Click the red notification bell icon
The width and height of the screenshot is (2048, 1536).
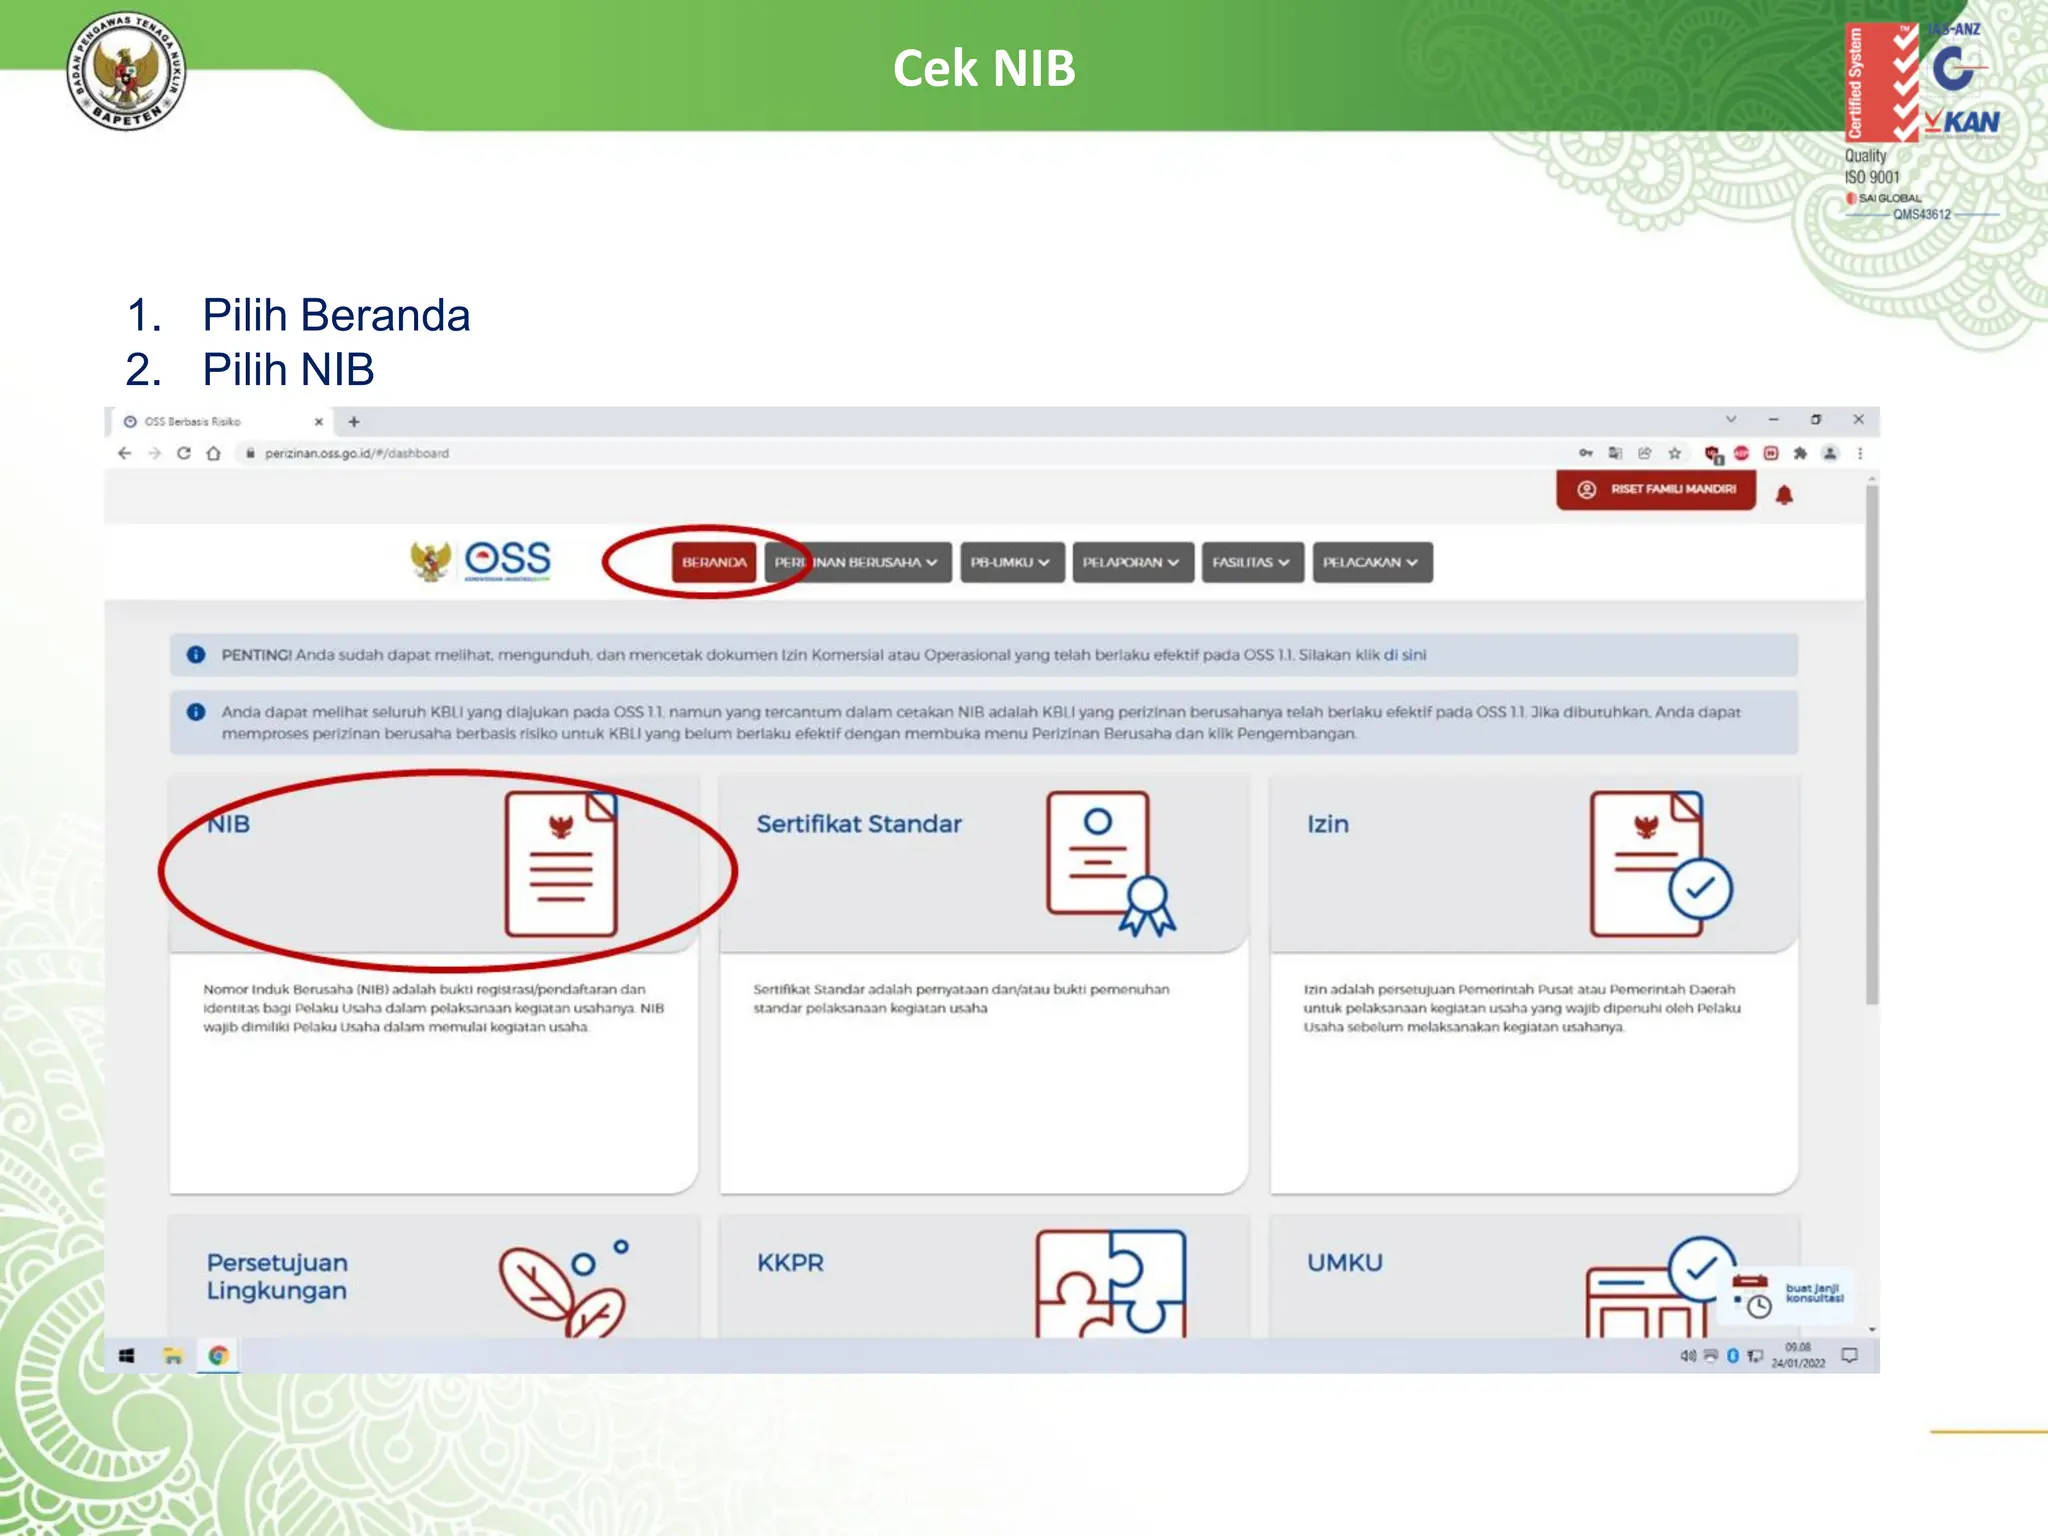point(1784,495)
